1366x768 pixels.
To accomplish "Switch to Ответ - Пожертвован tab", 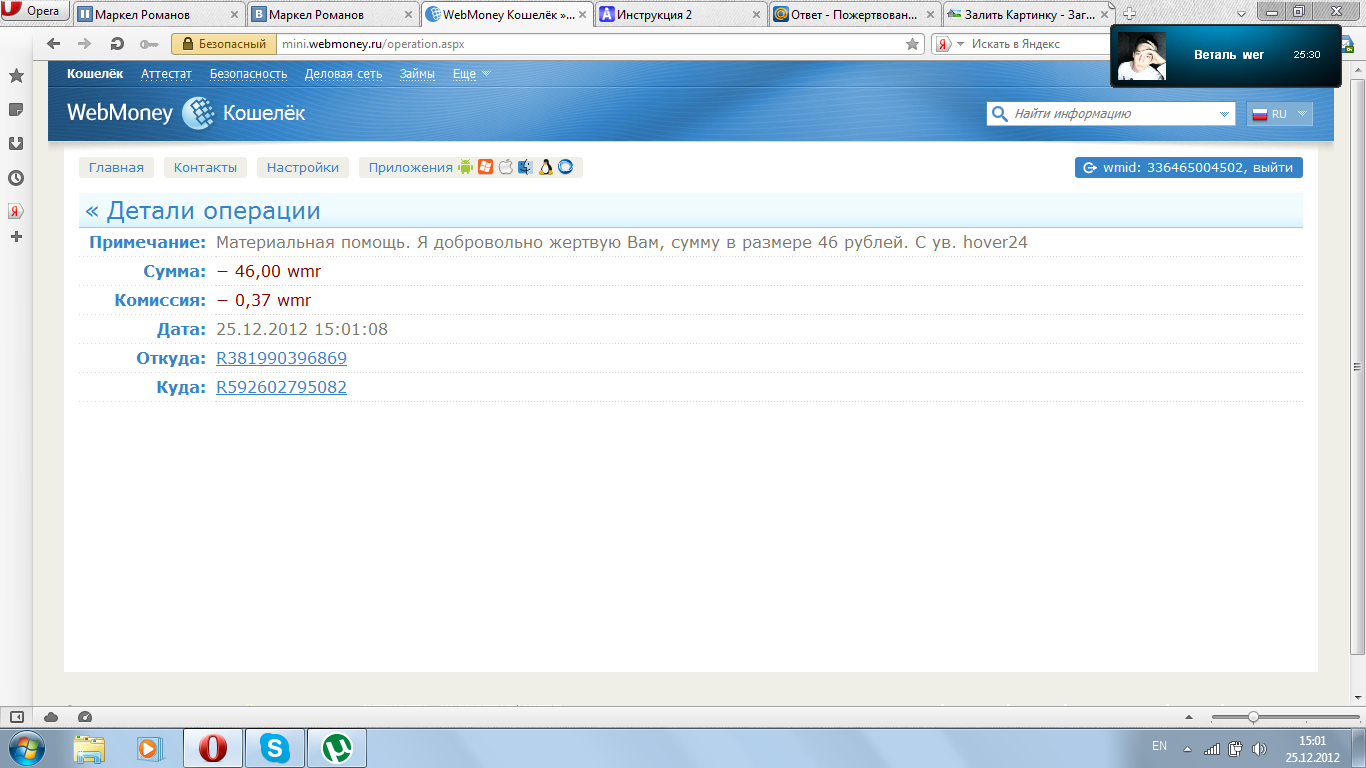I will point(854,14).
